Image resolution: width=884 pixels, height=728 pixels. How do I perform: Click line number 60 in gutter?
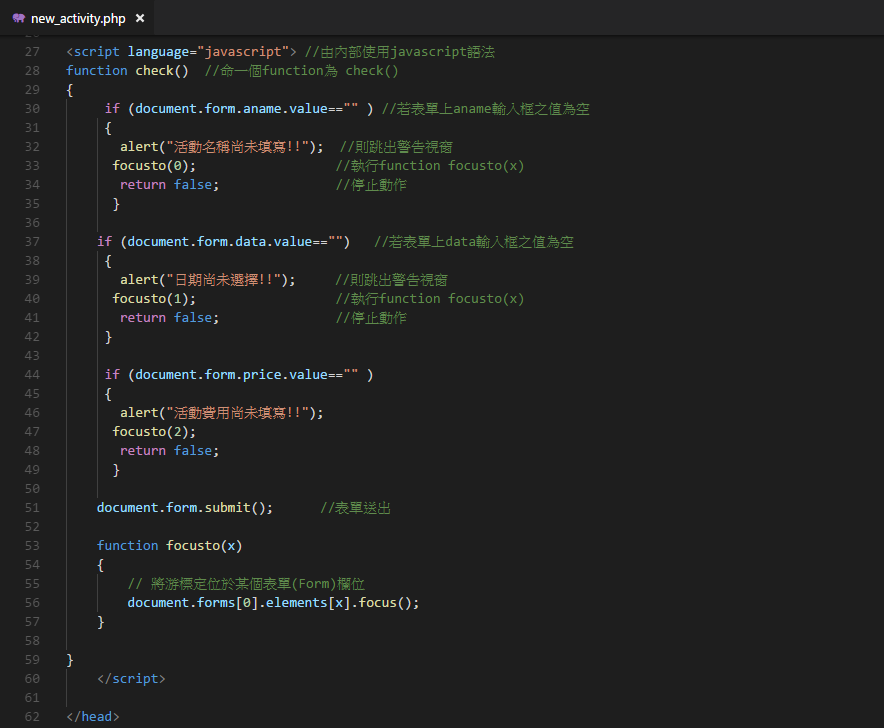pos(32,679)
